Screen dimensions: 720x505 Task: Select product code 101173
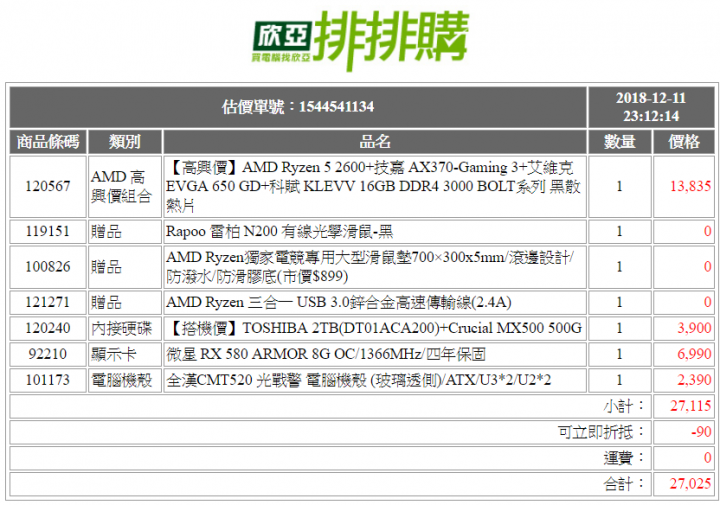tap(48, 380)
